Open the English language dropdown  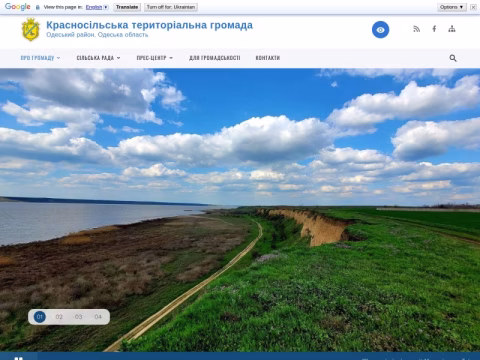click(x=97, y=7)
